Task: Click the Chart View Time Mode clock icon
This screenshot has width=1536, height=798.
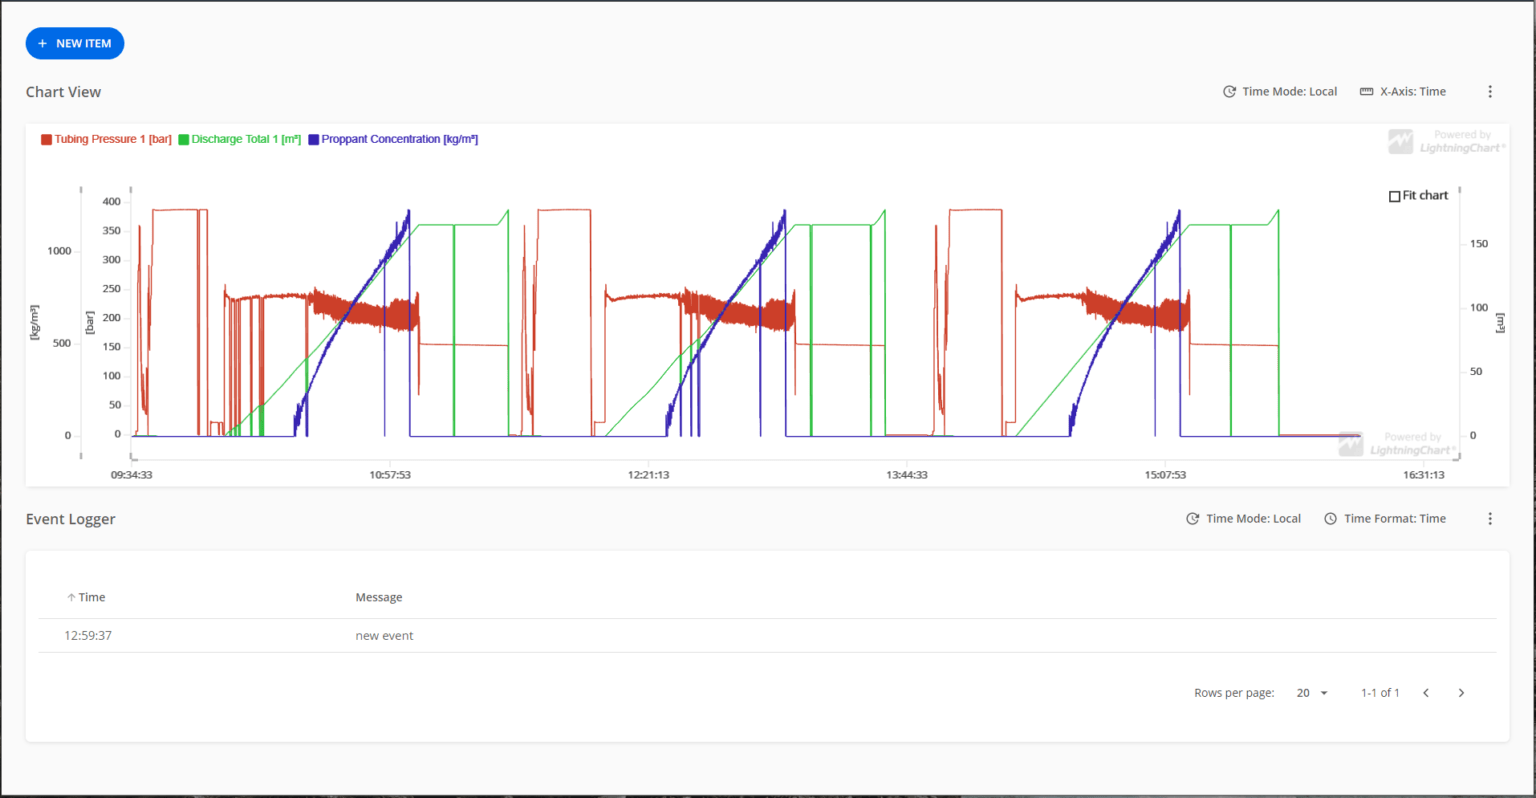Action: (1229, 92)
